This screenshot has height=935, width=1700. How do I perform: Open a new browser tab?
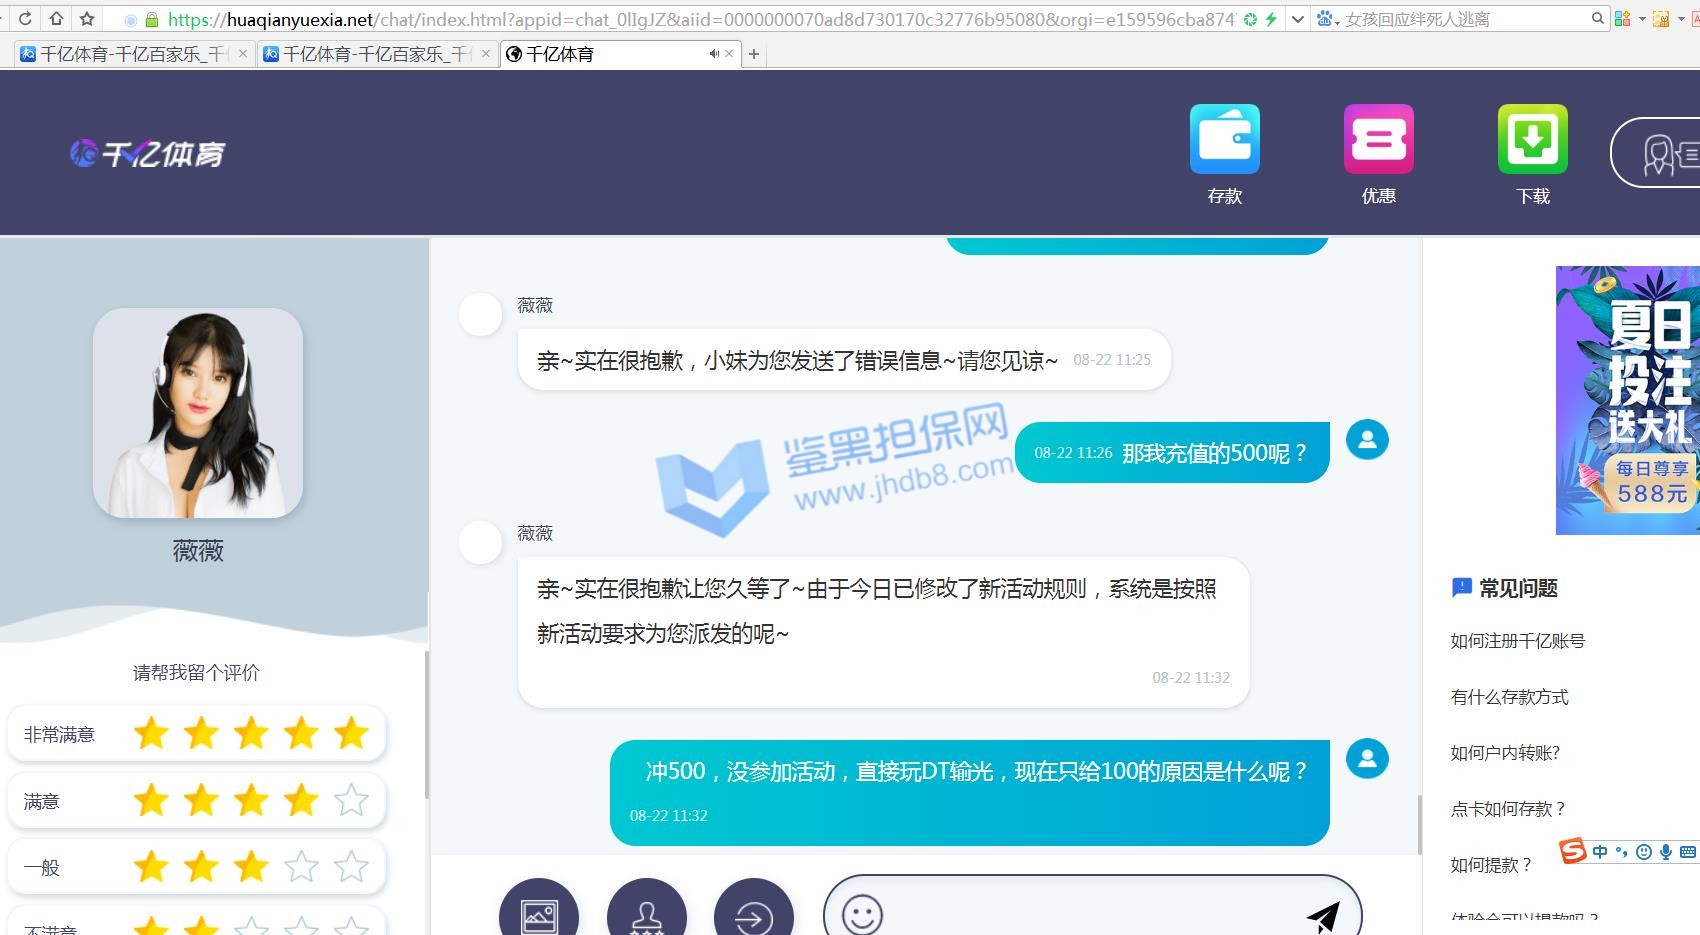pyautogui.click(x=754, y=54)
